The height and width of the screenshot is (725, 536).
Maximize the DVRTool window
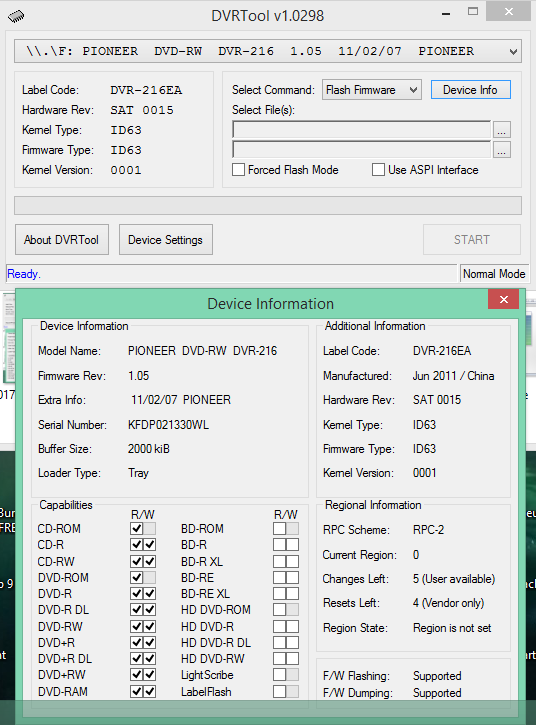[x=473, y=12]
